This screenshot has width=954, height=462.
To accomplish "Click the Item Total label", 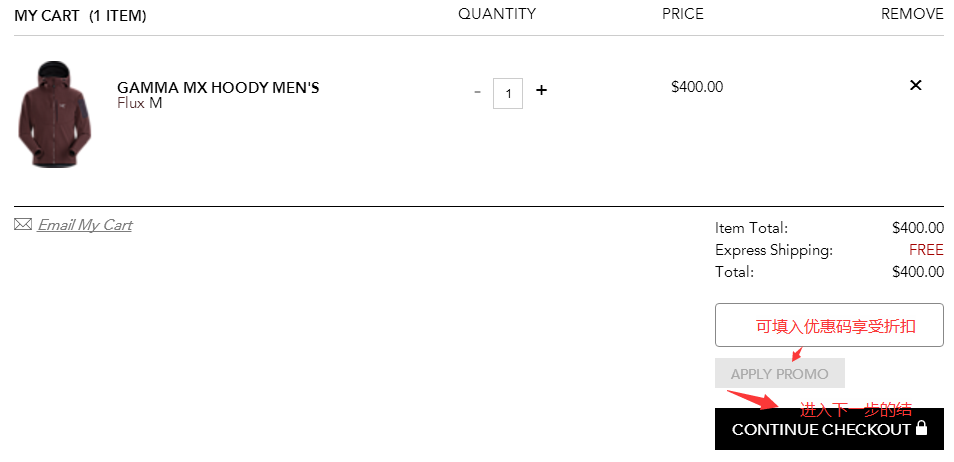I will tap(751, 228).
